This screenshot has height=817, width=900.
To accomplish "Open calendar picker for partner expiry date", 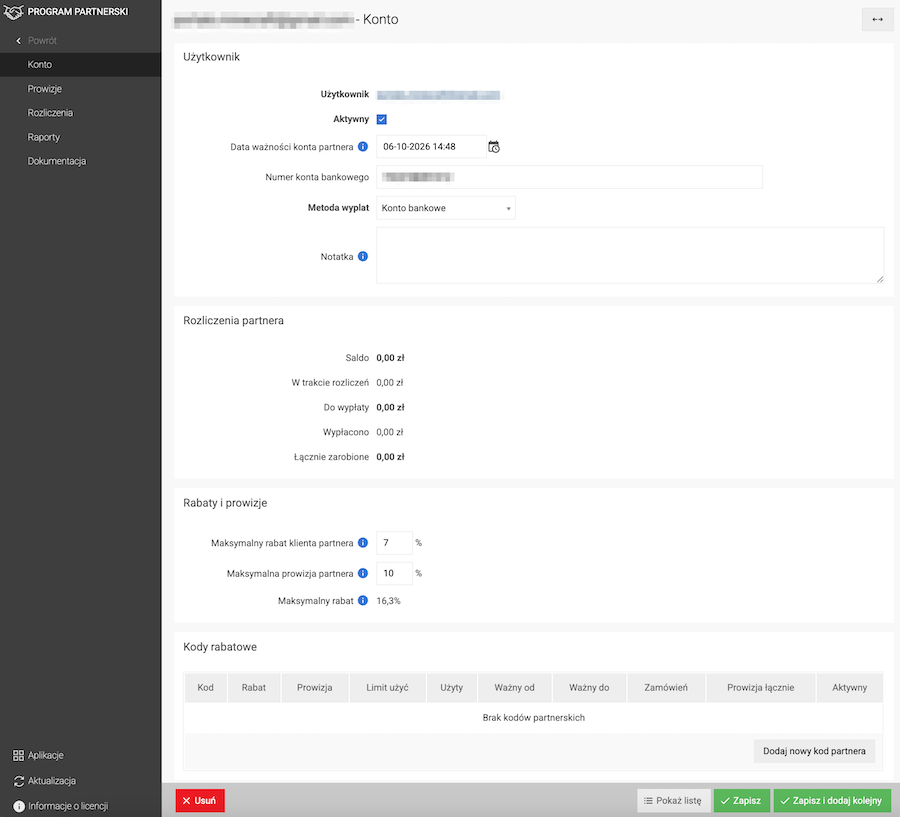I will 494,147.
